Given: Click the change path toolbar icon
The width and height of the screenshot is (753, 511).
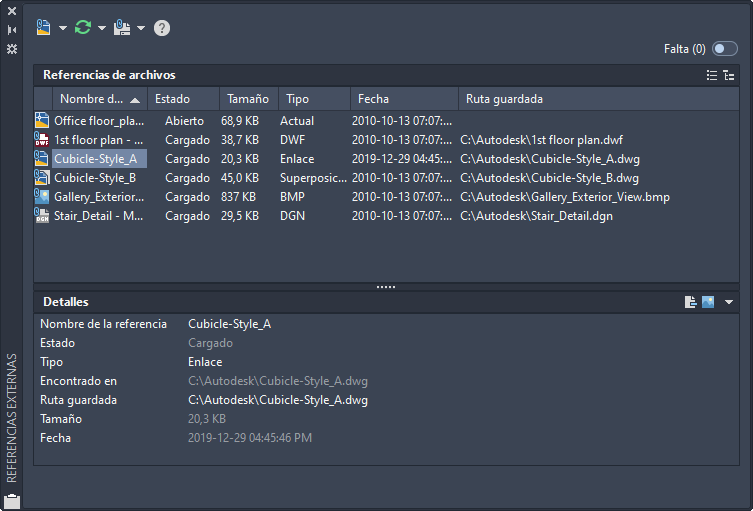Looking at the screenshot, I should (x=122, y=28).
